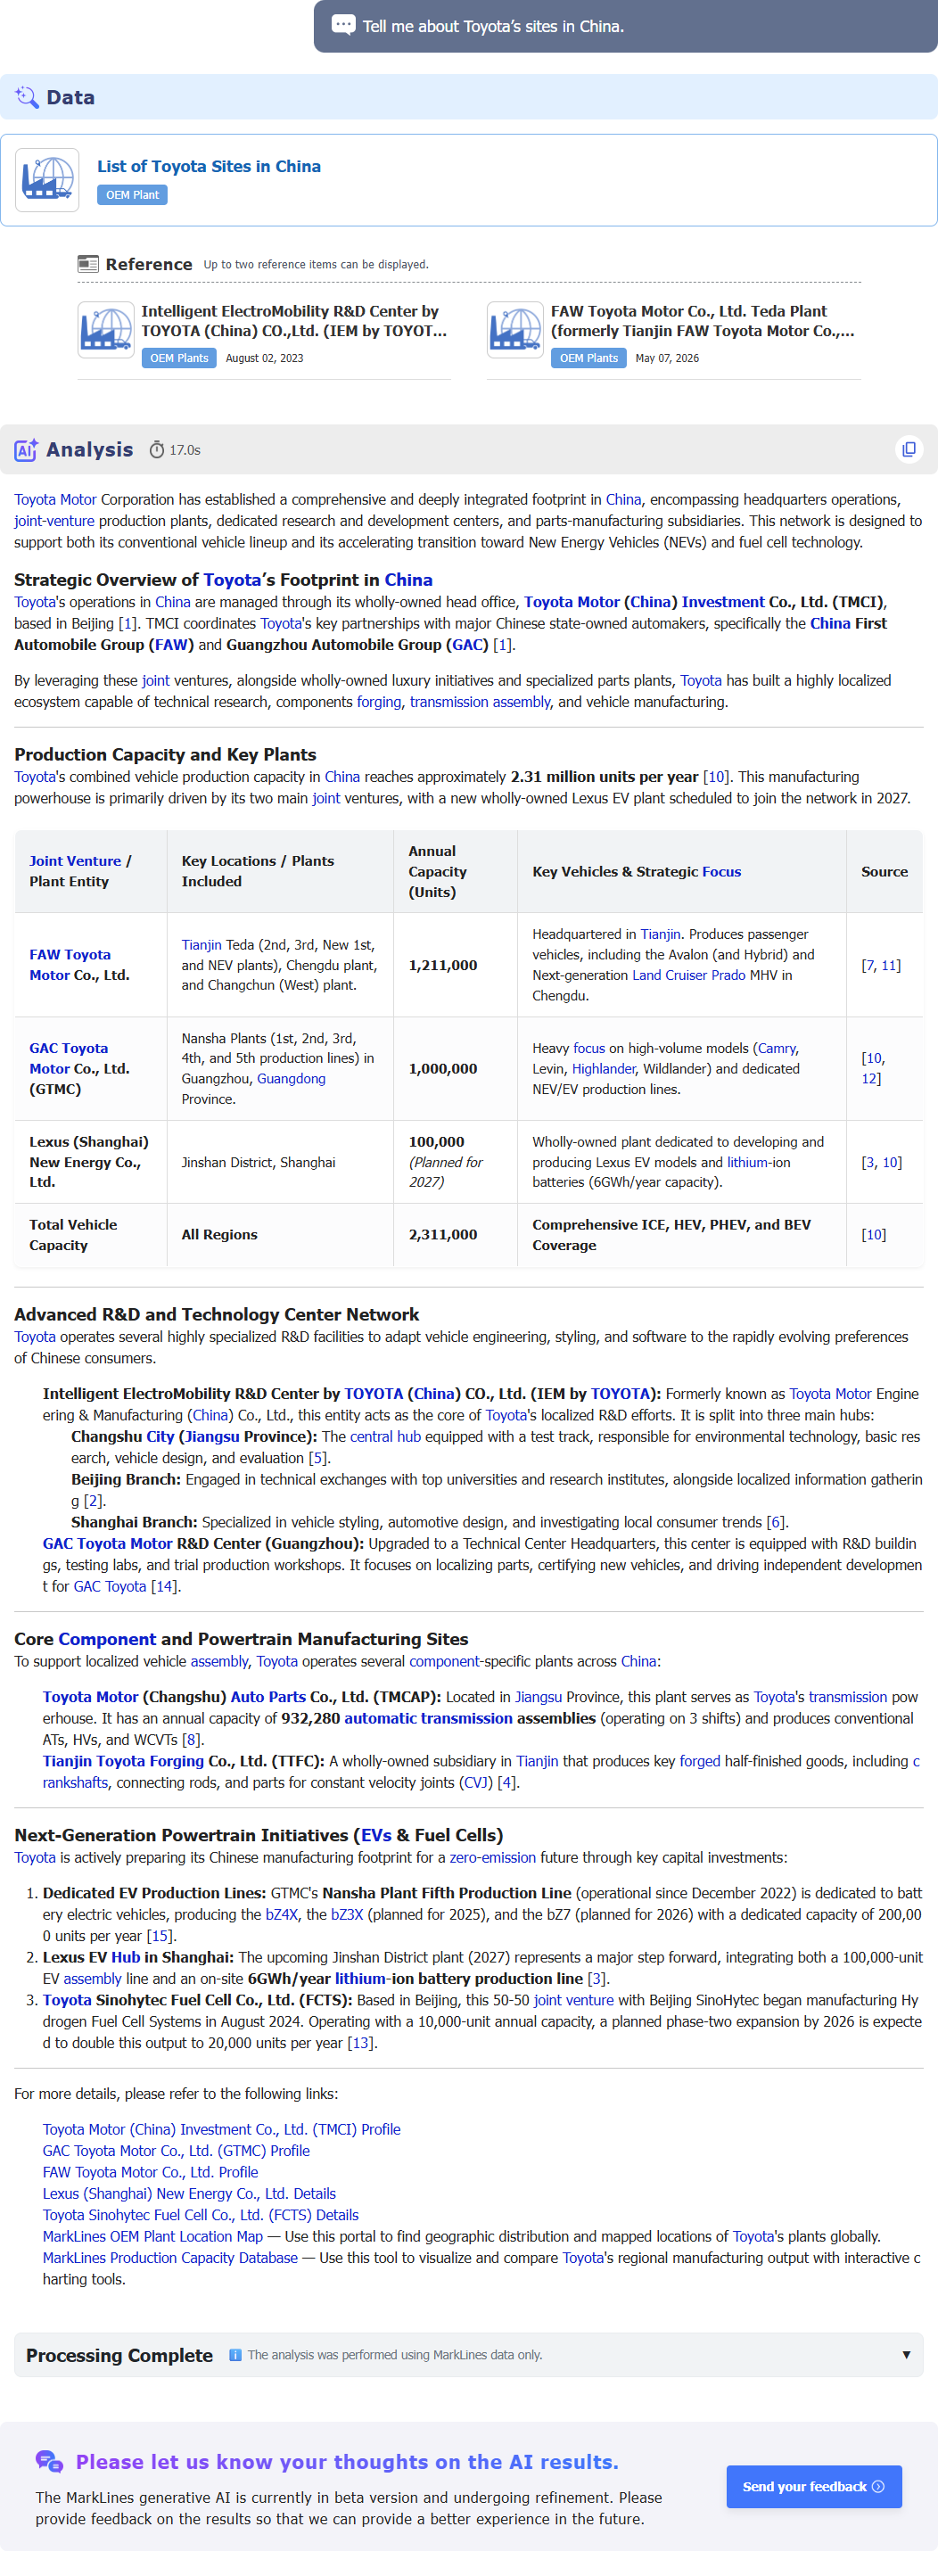Click the Reference section newspaper icon
This screenshot has width=938, height=2576.
coord(88,264)
